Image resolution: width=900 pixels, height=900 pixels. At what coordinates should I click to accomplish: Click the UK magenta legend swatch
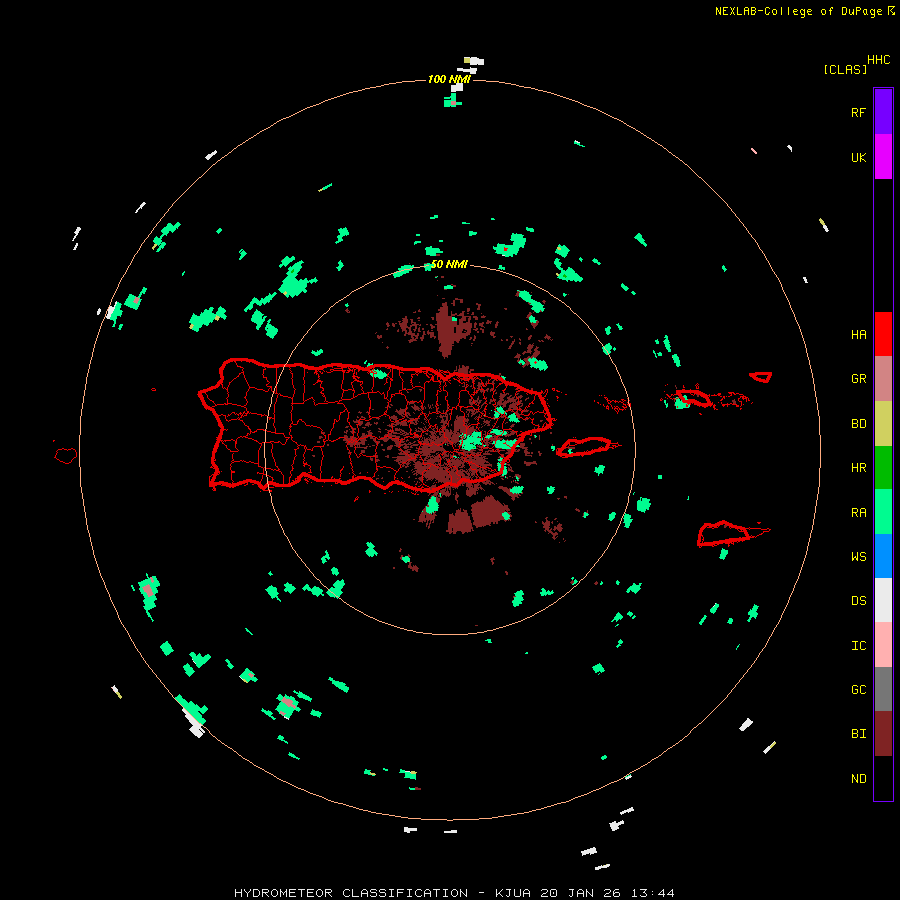[x=883, y=157]
